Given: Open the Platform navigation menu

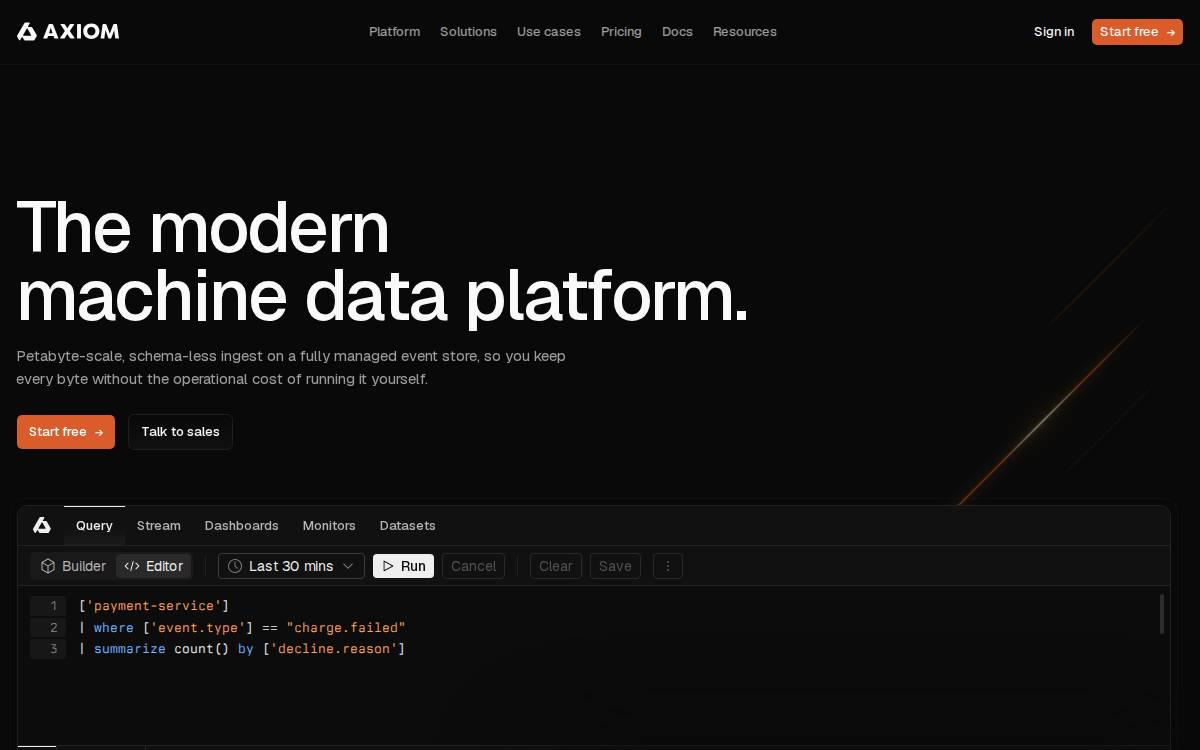Looking at the screenshot, I should 395,32.
